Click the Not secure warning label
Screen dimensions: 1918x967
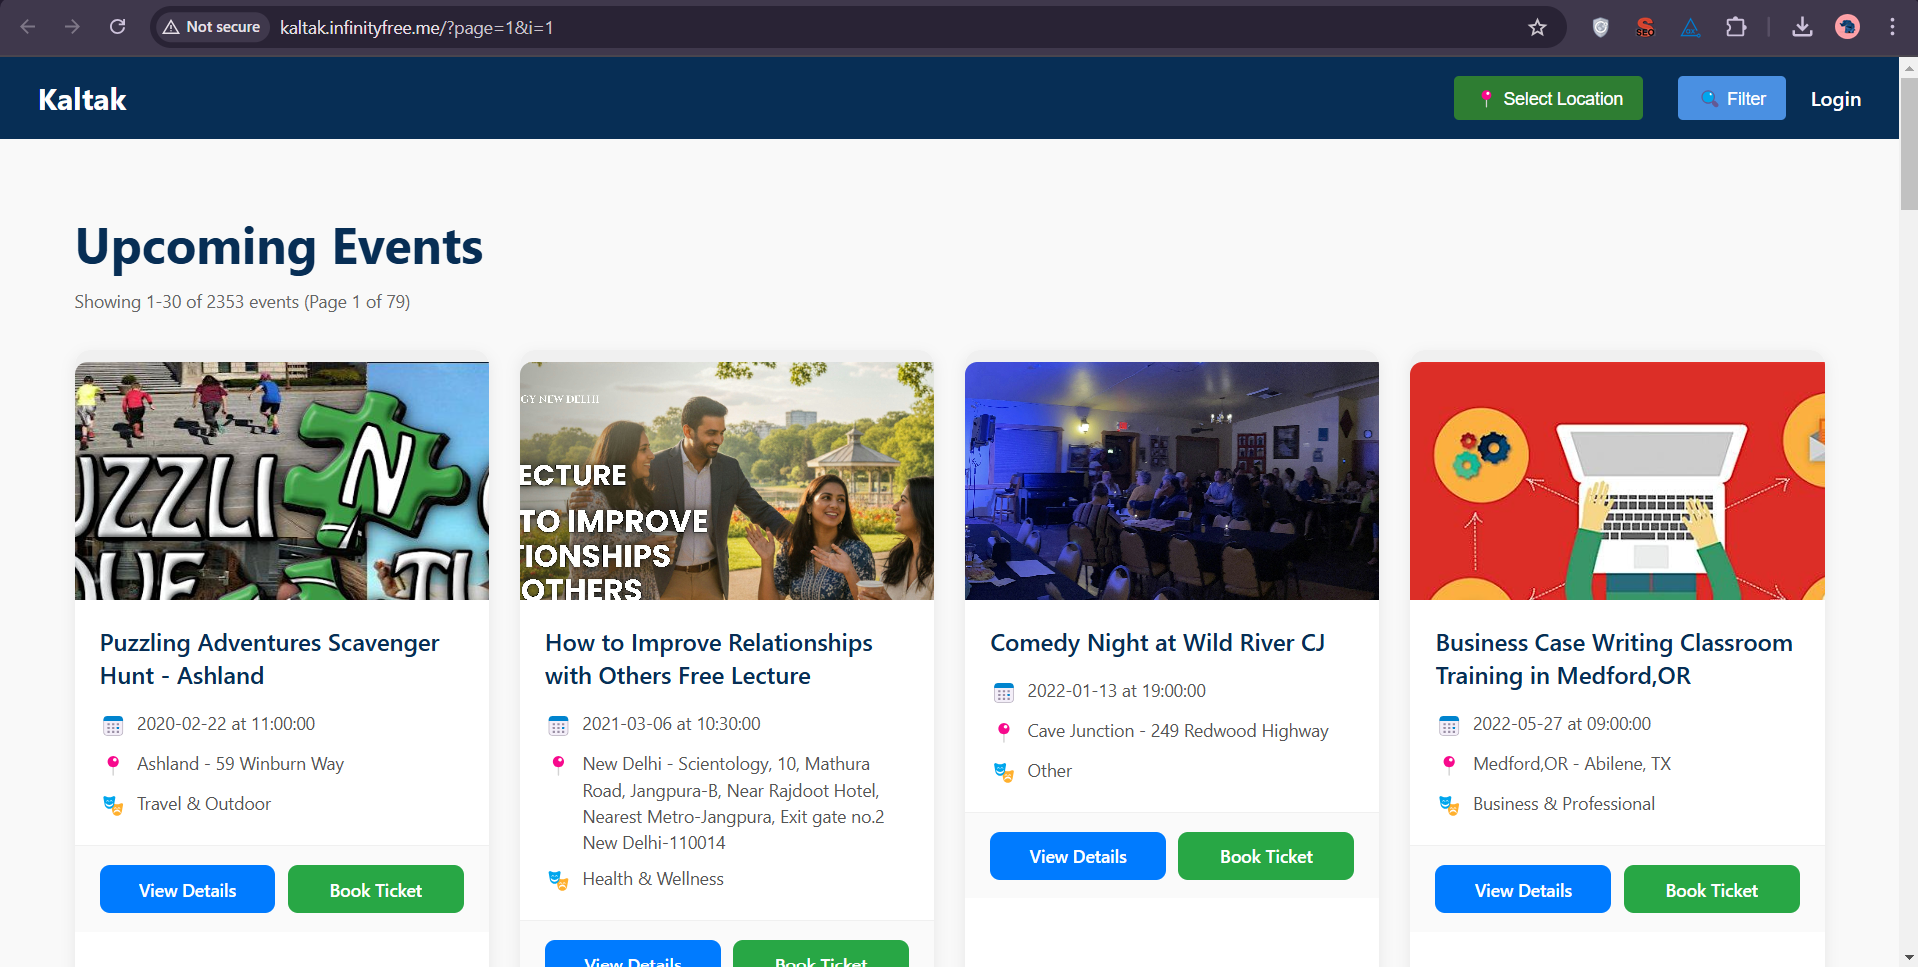coord(212,27)
